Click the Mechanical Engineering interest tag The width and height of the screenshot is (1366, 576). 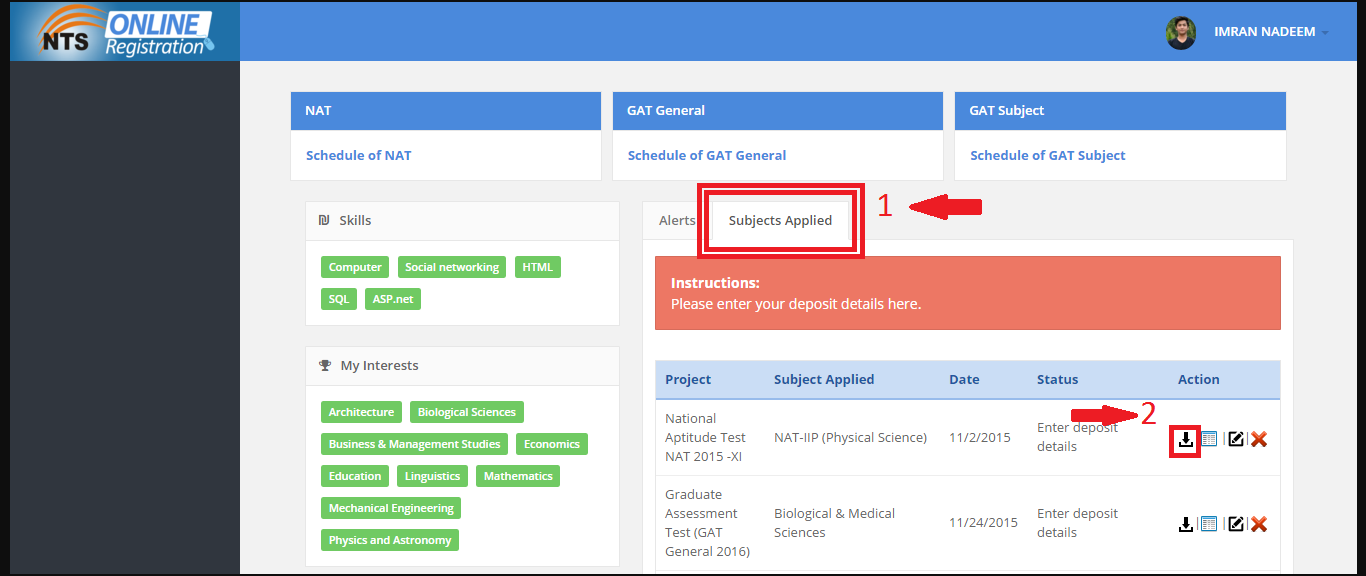390,507
